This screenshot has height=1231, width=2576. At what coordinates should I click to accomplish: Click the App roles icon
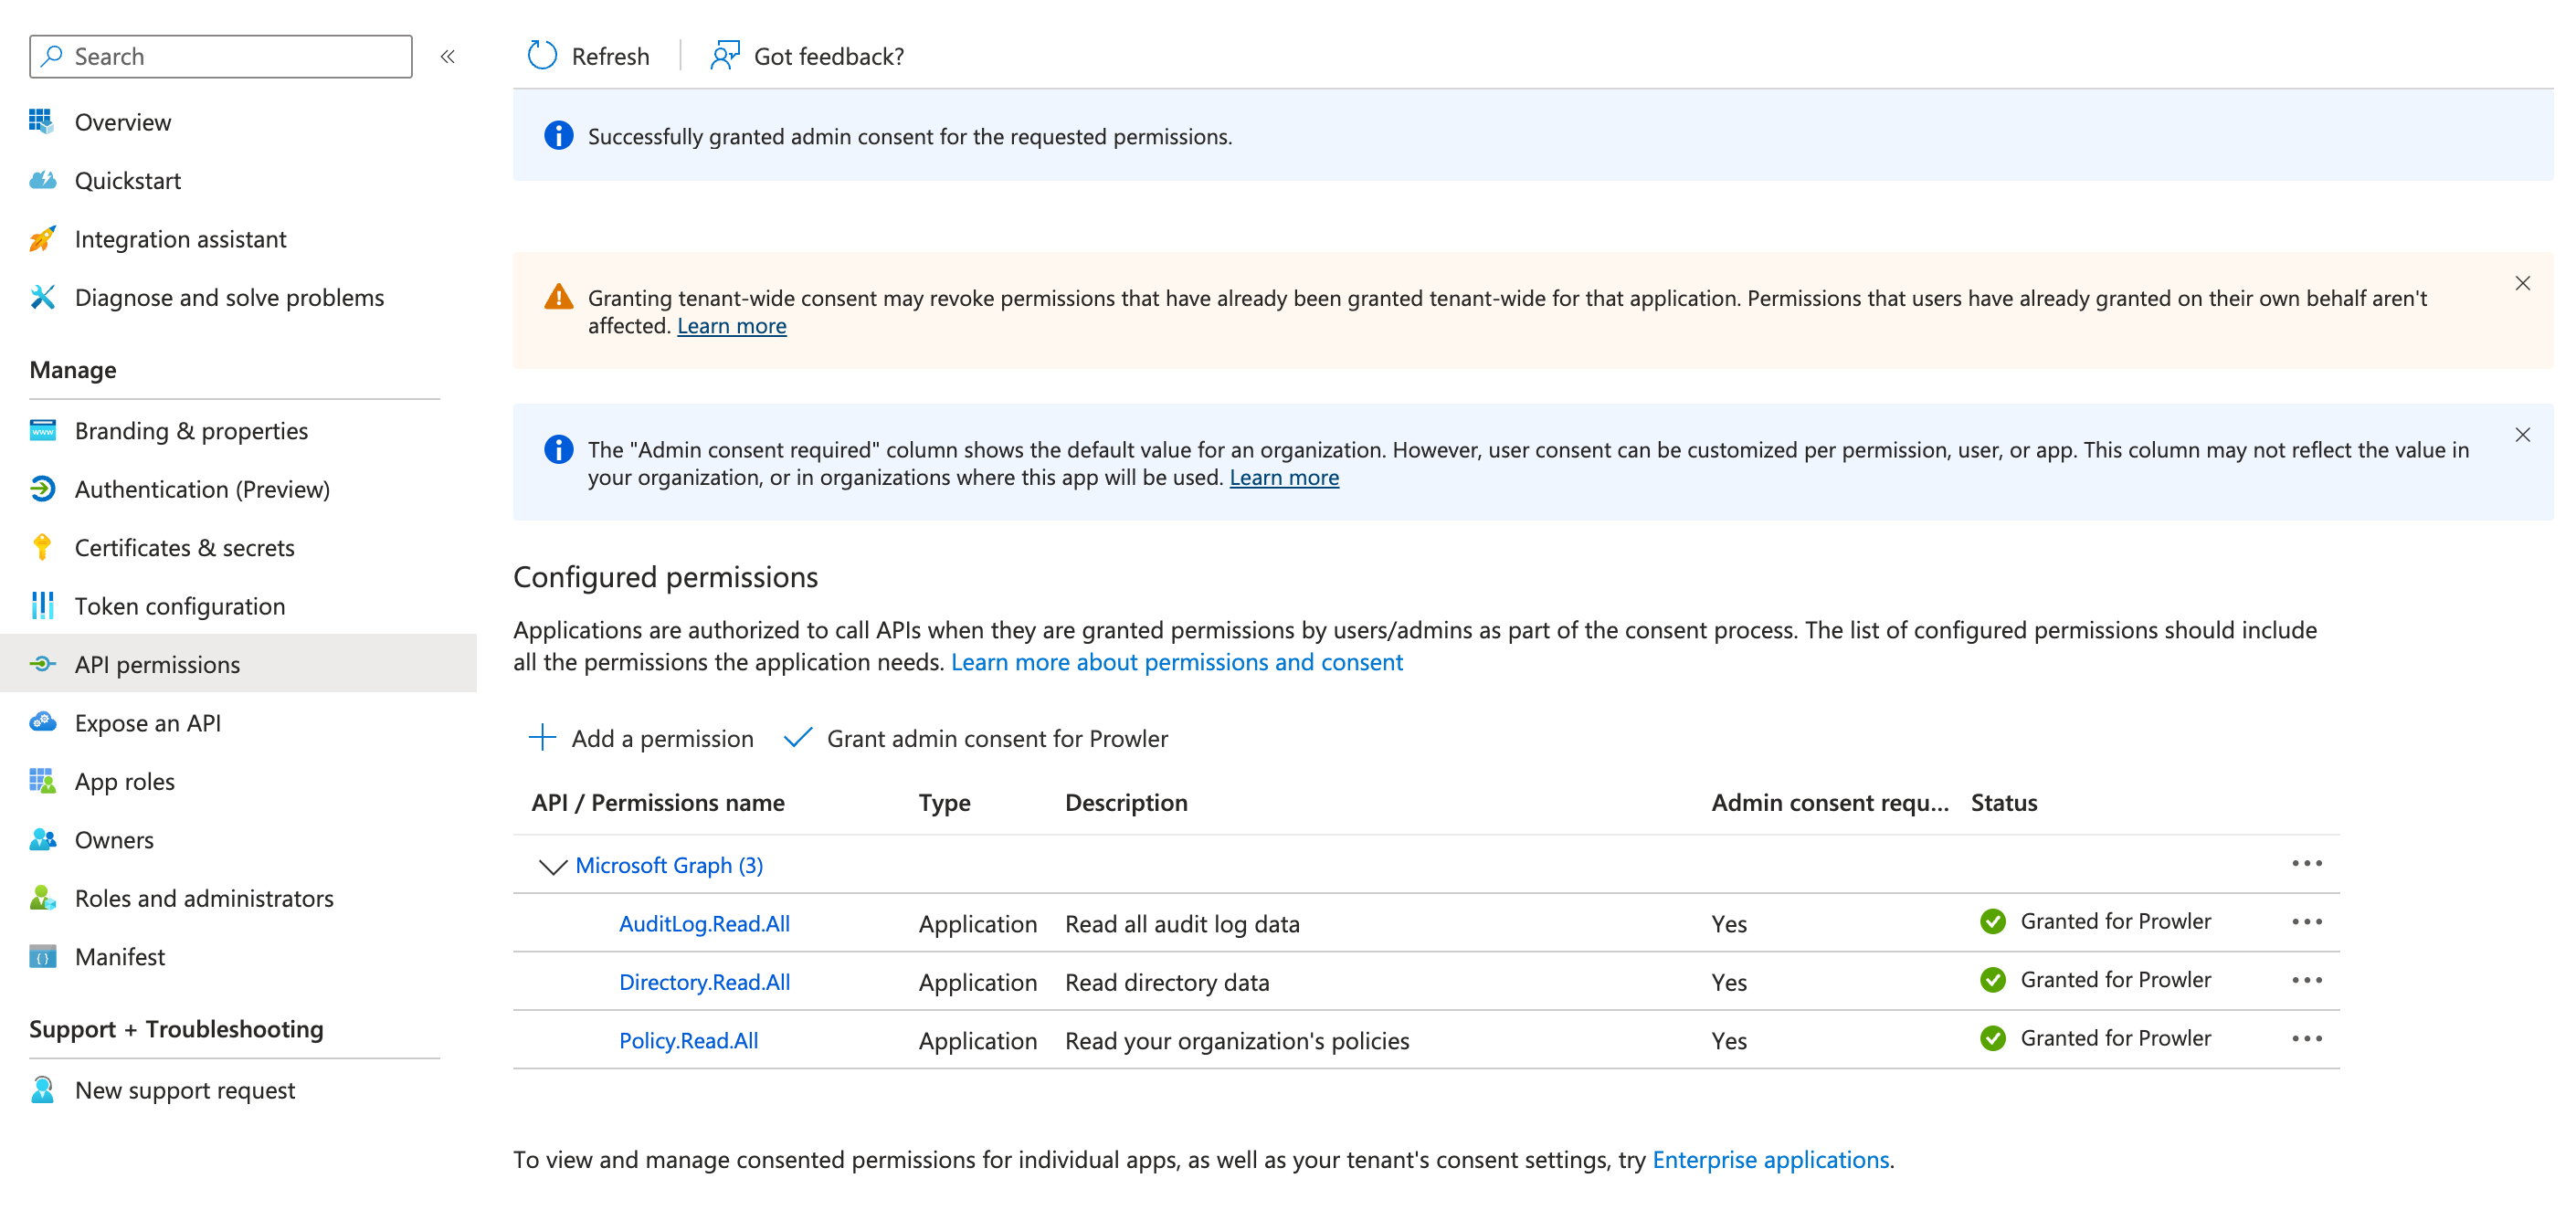[42, 781]
